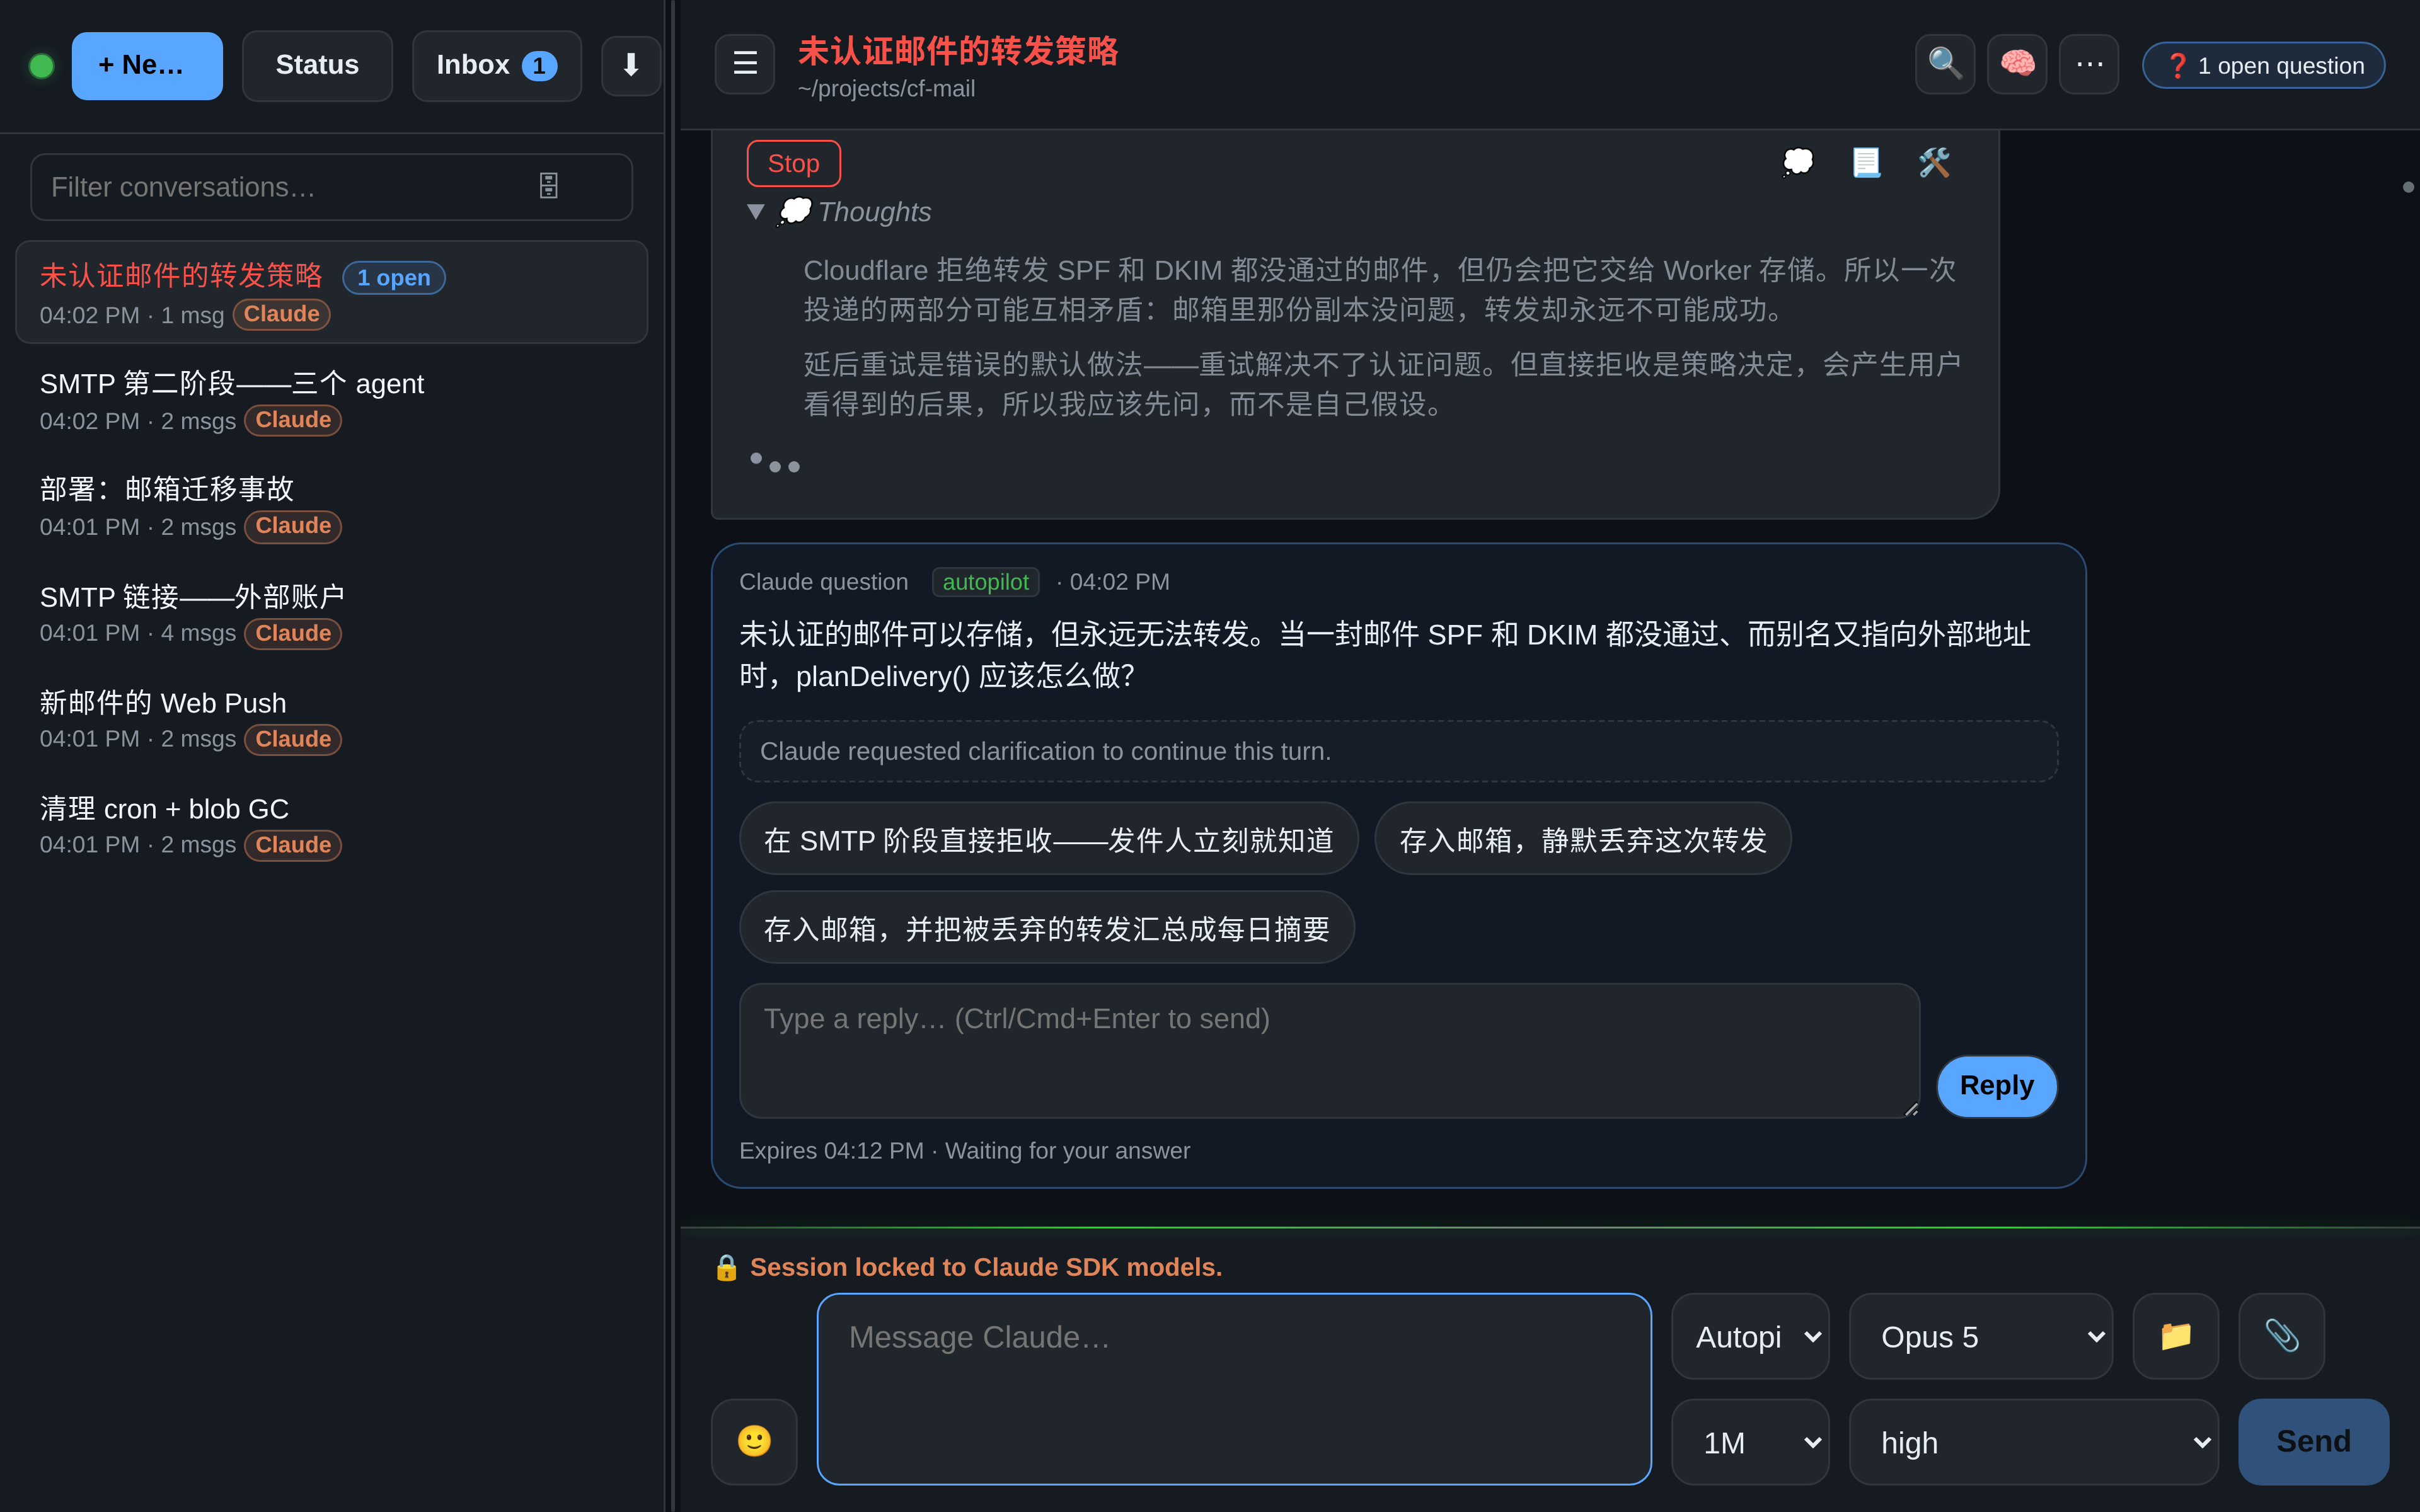The width and height of the screenshot is (2420, 1512).
Task: Open conversation 新邮件的 Web Push
Action: click(x=332, y=719)
